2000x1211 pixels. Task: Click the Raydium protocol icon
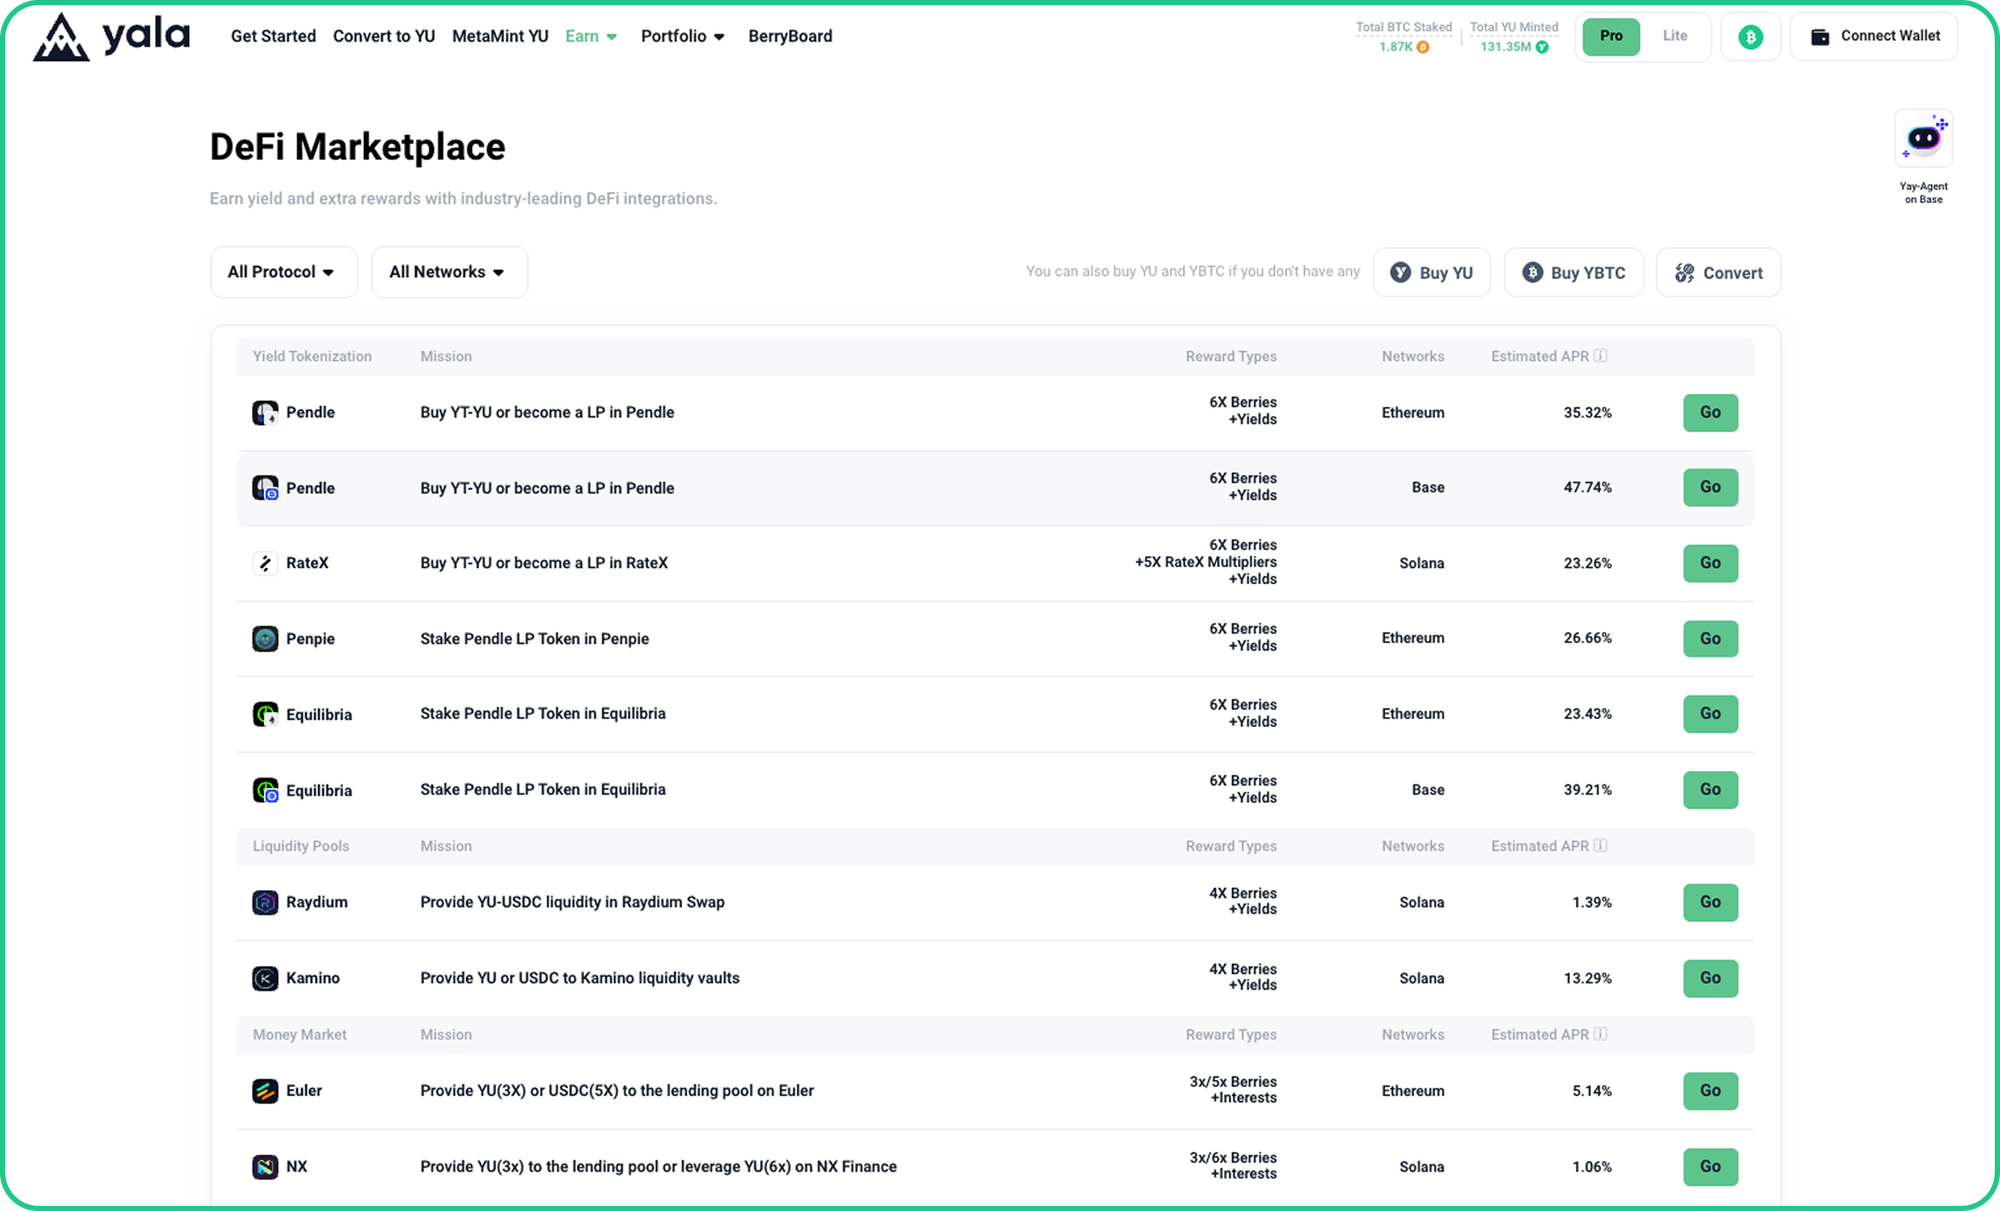pos(265,902)
